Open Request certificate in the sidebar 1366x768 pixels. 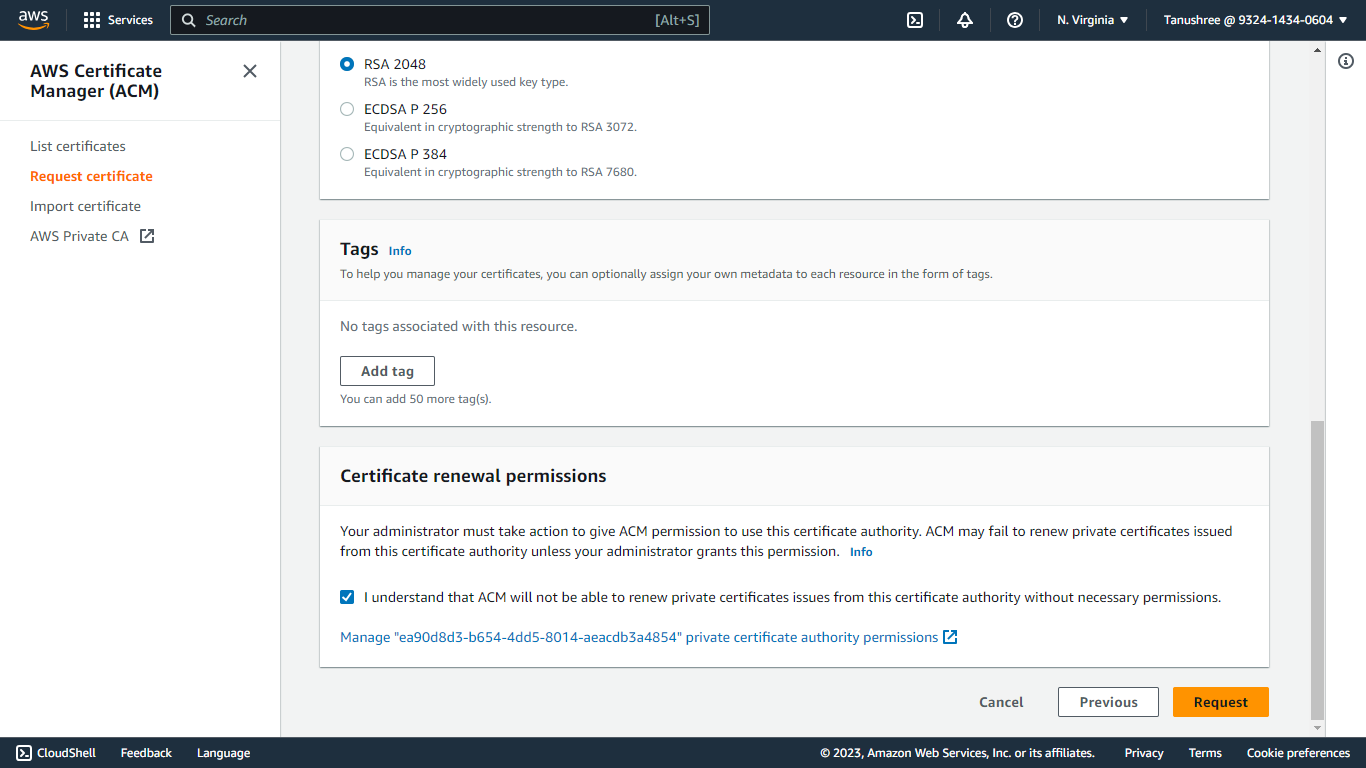tap(91, 176)
